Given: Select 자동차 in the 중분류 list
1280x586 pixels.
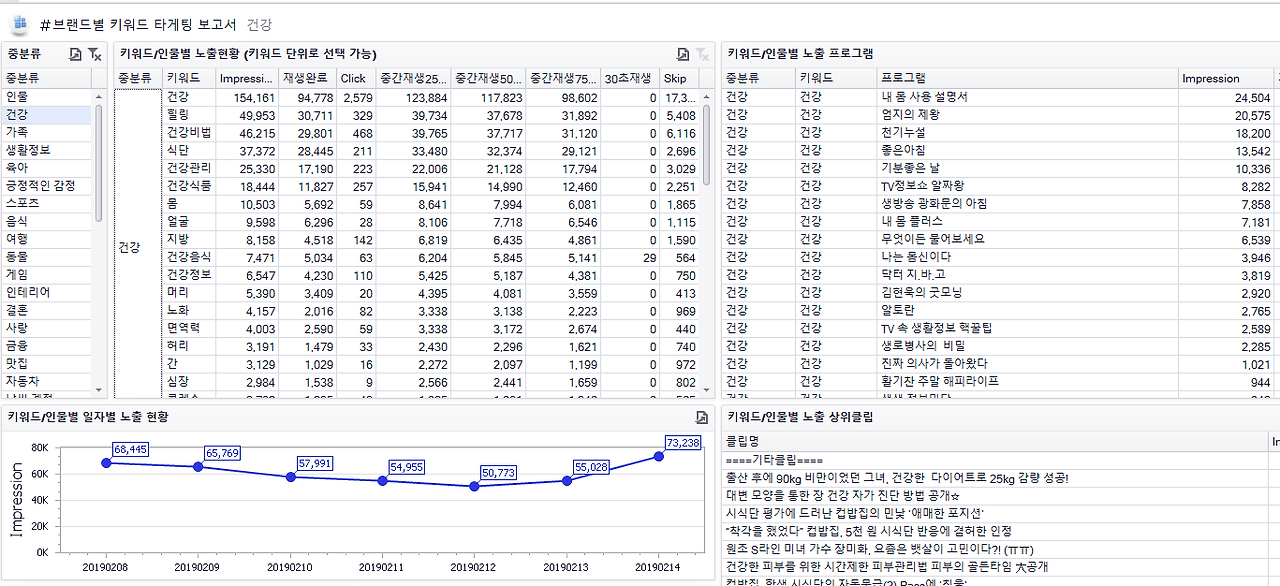Looking at the screenshot, I should [46, 381].
